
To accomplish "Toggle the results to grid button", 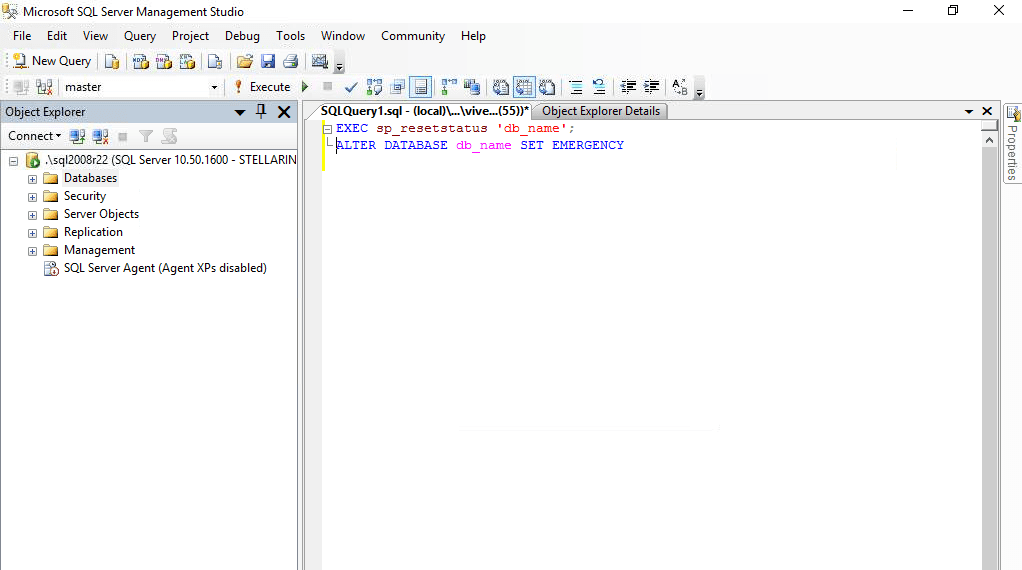I will [524, 87].
